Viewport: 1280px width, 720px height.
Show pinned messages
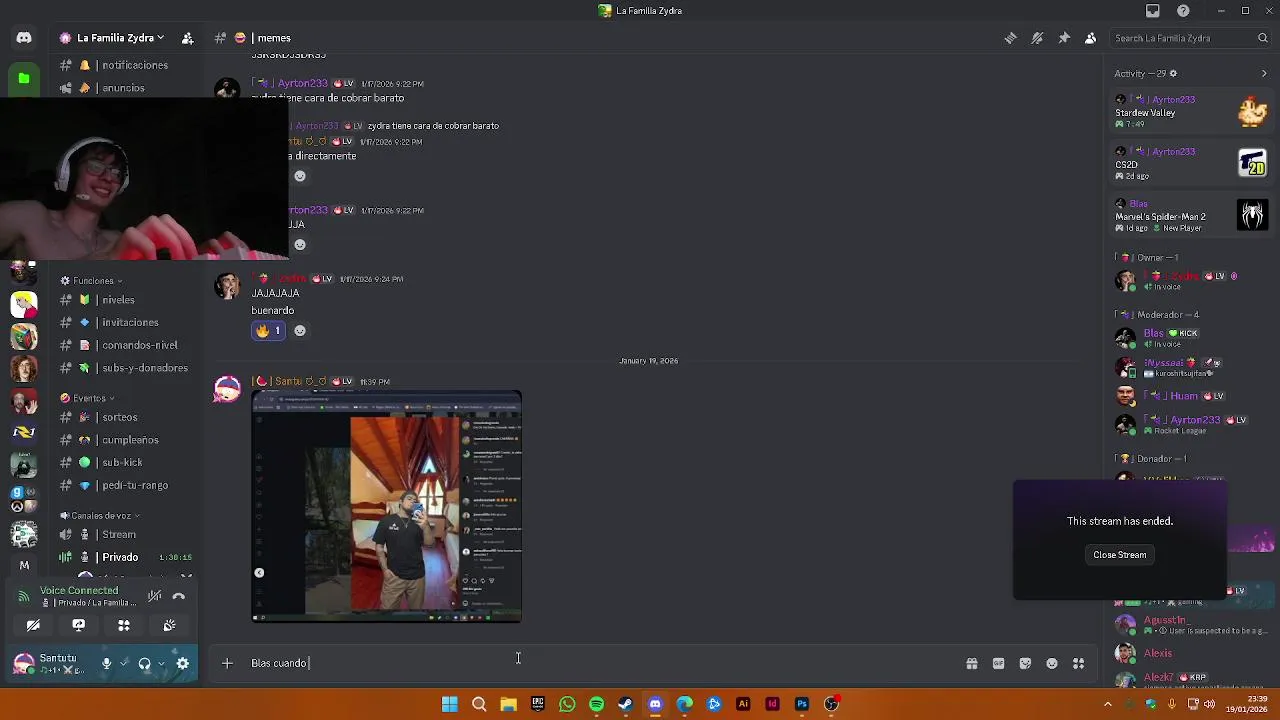[1064, 38]
